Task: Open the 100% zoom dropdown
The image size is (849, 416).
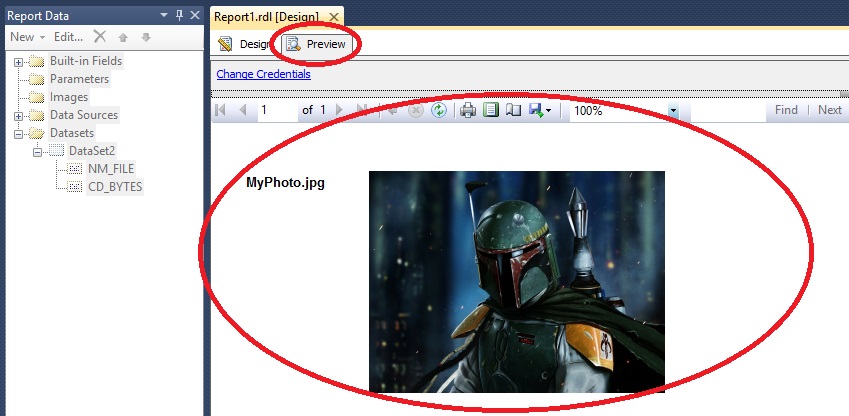Action: tap(673, 110)
